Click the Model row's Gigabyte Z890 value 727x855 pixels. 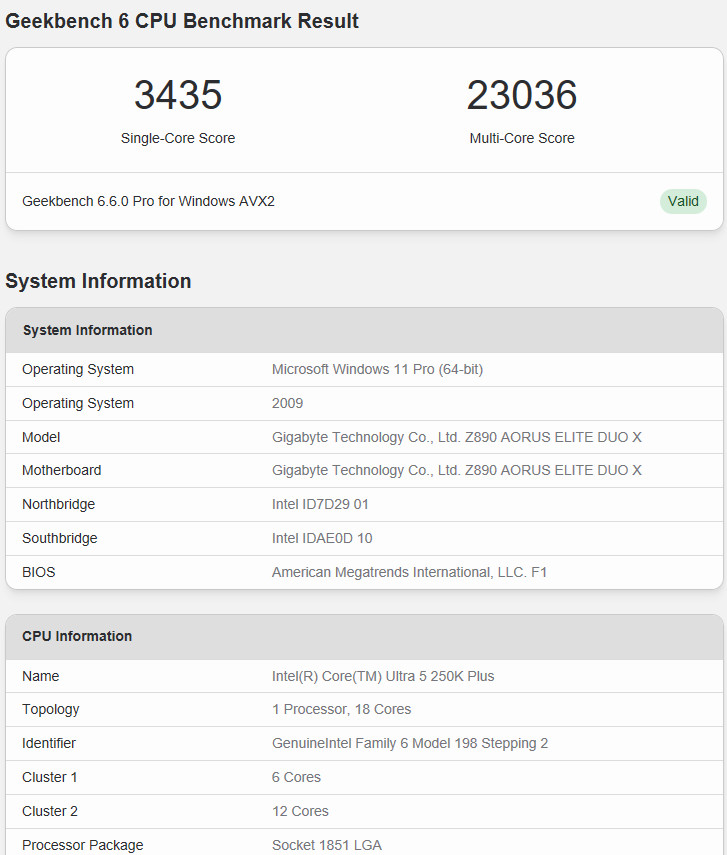[456, 437]
